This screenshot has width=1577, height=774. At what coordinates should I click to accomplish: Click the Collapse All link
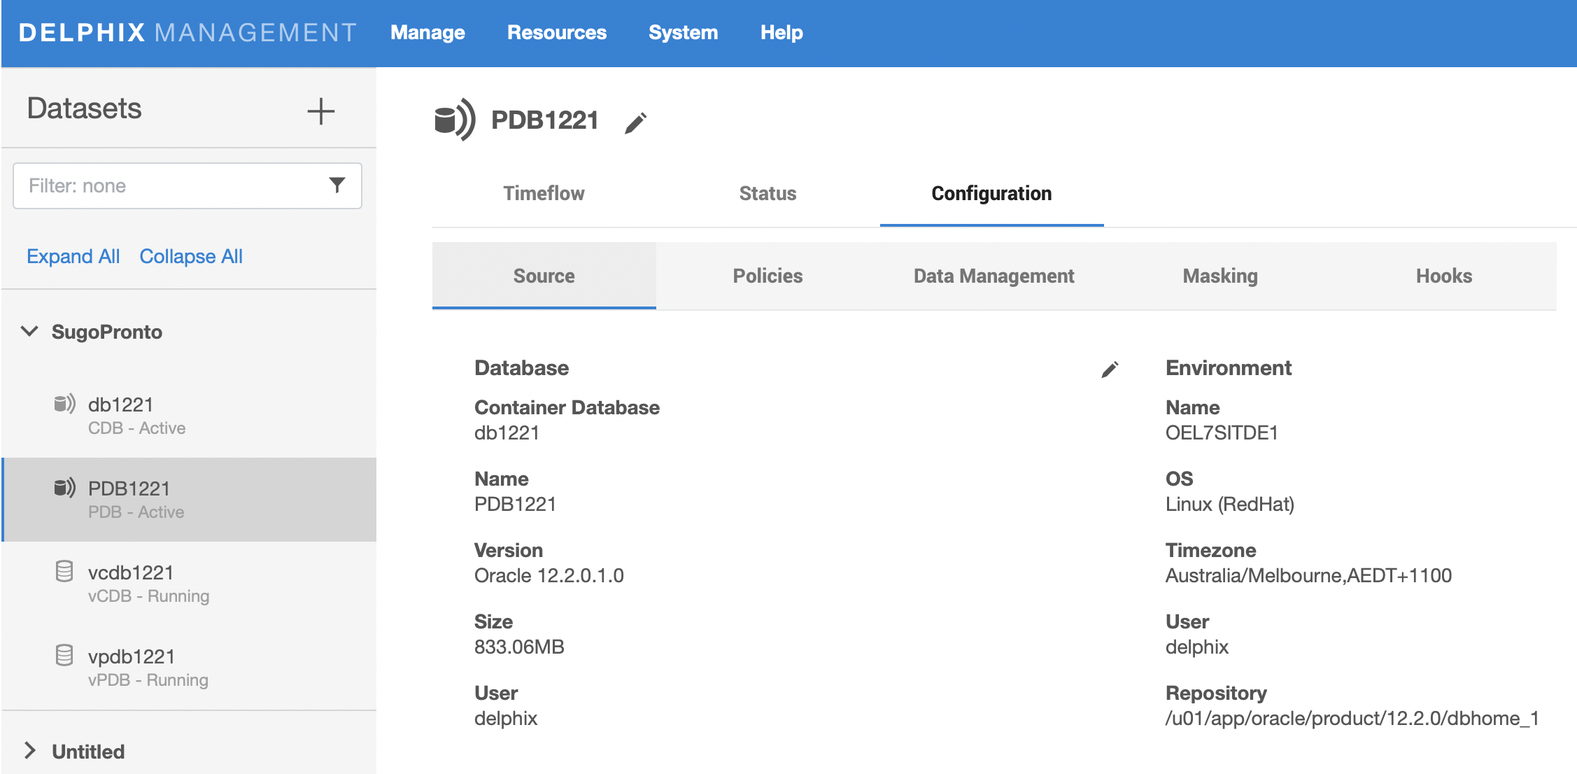pos(191,257)
